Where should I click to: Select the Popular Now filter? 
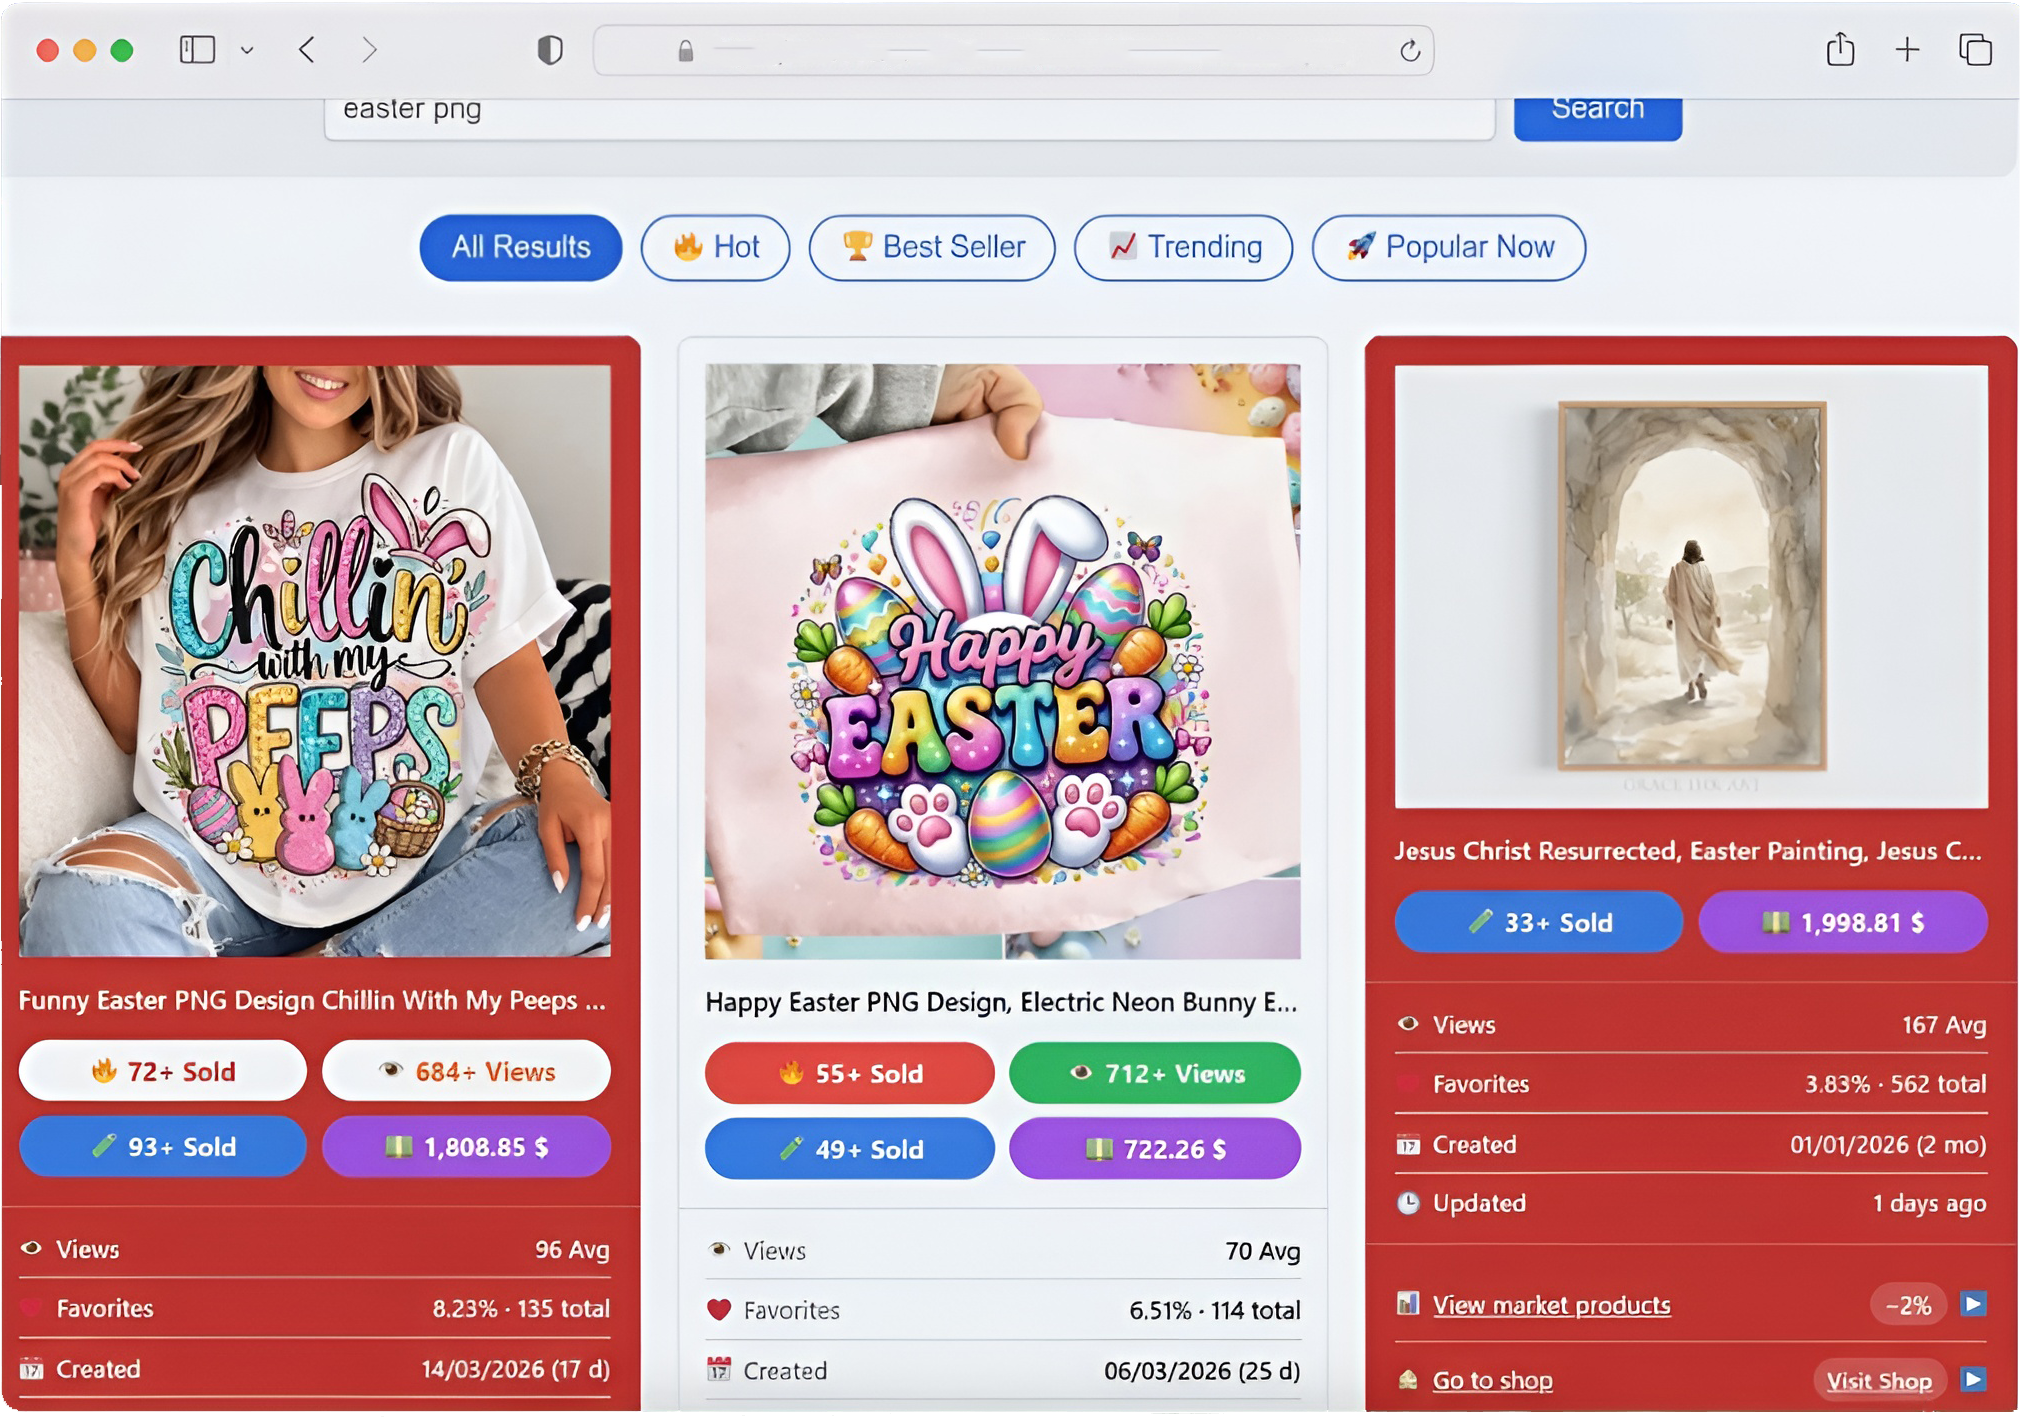pos(1448,247)
